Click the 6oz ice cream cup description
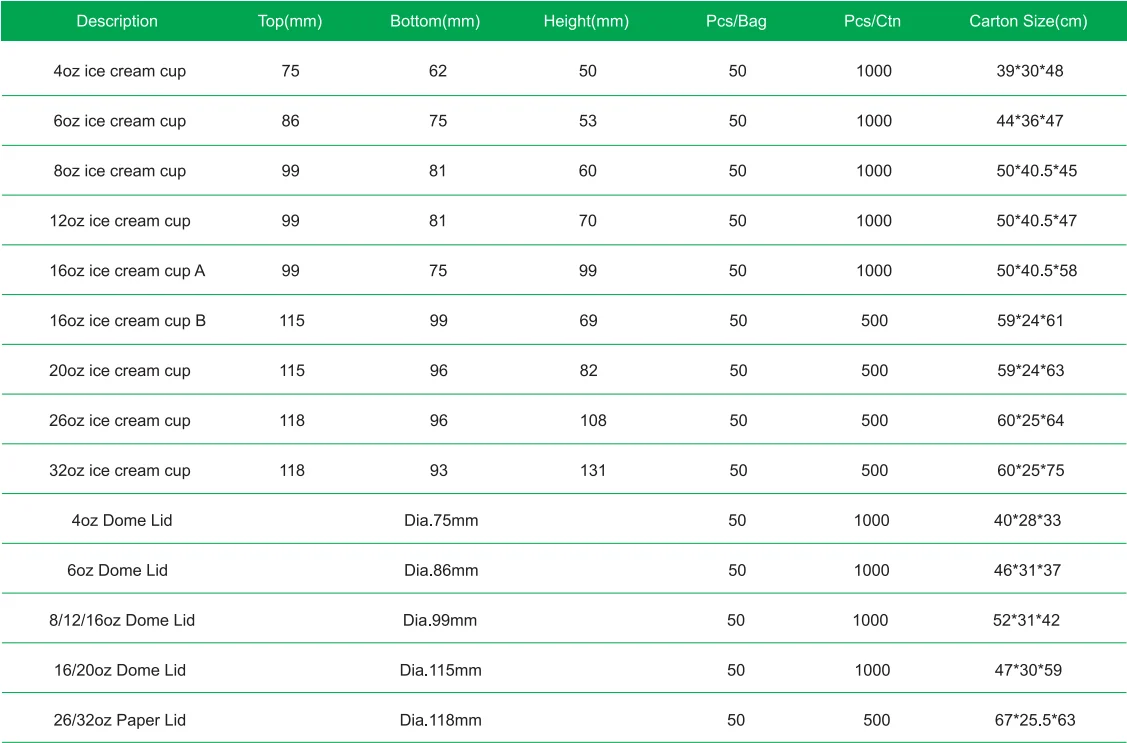 pos(119,121)
